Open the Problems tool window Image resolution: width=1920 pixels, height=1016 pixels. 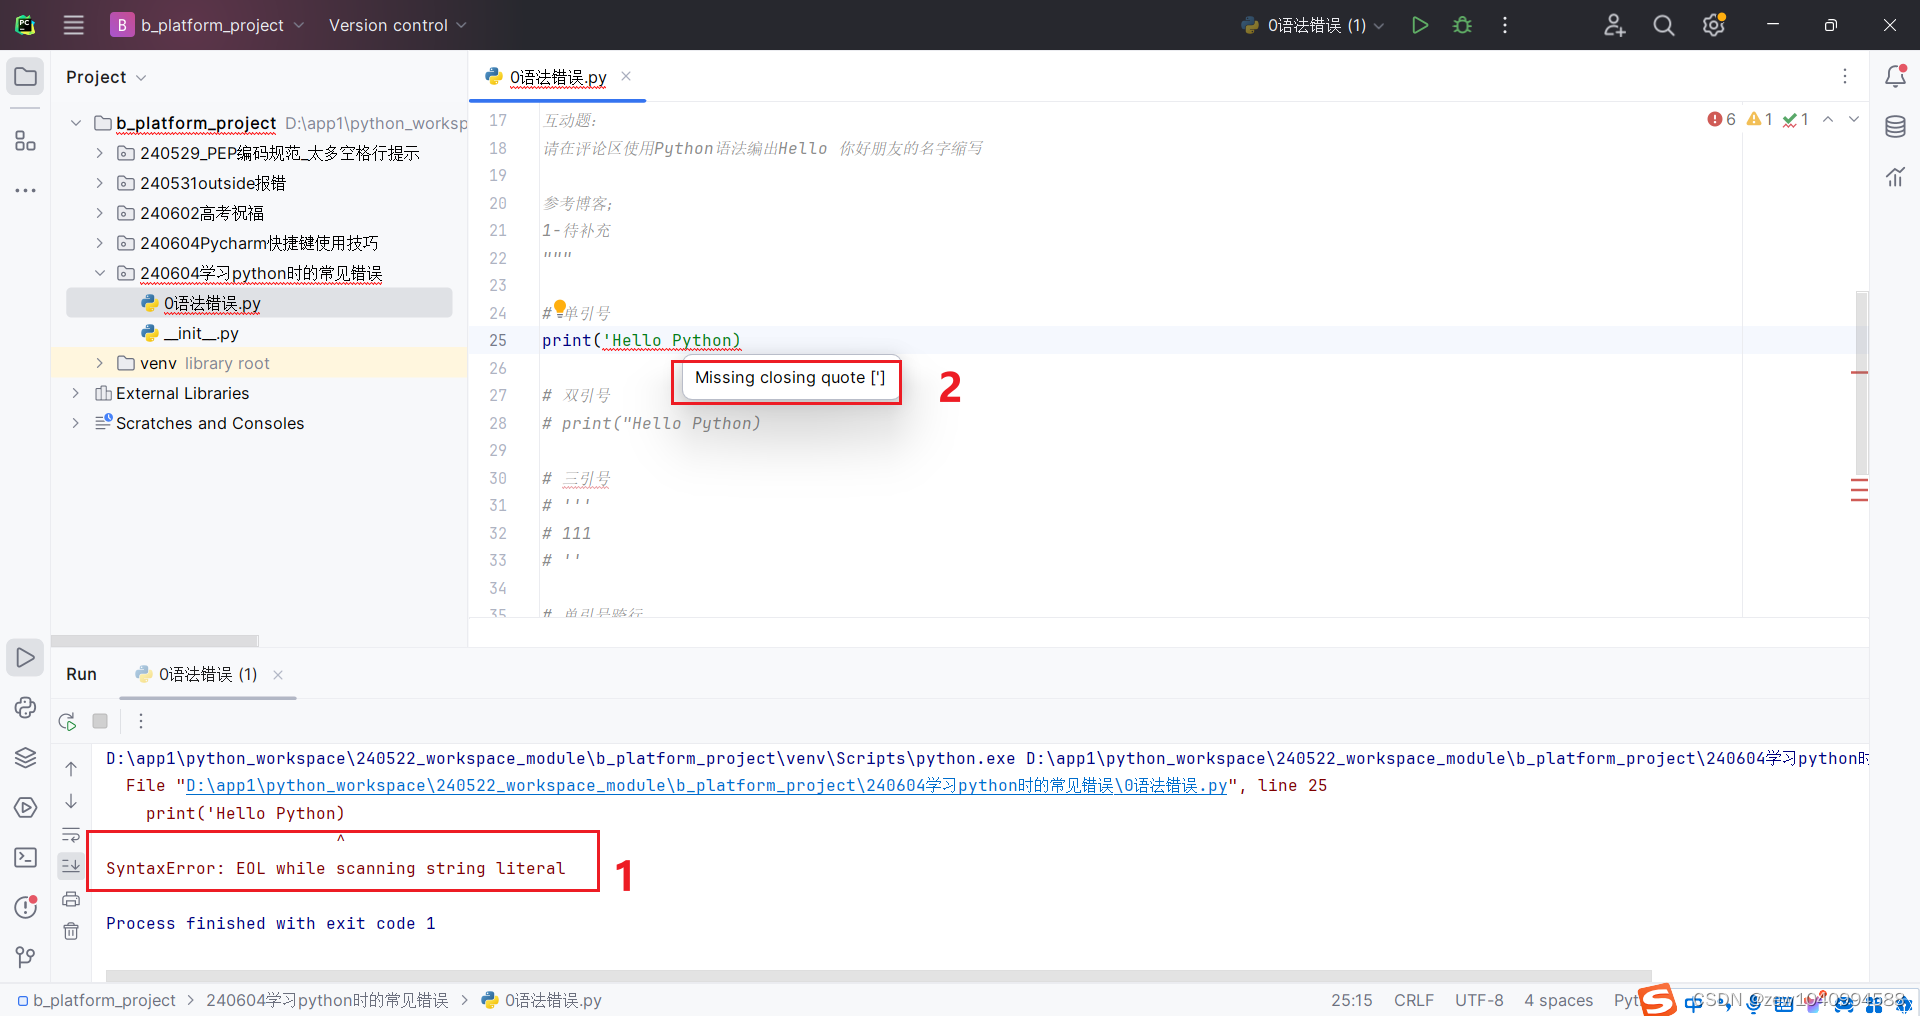tap(25, 907)
